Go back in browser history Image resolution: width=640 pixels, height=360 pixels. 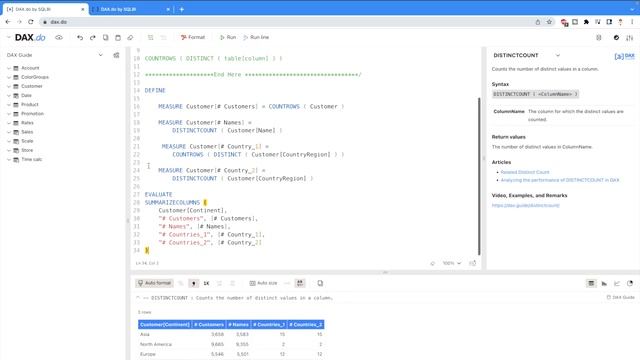(8, 22)
